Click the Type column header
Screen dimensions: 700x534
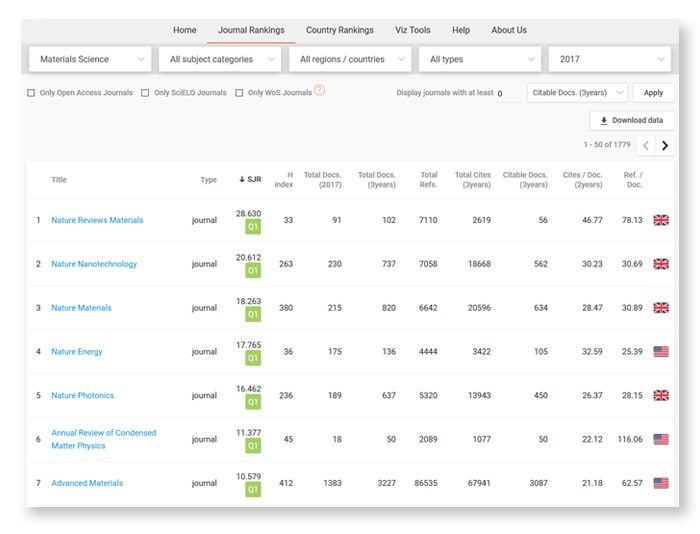tap(208, 179)
